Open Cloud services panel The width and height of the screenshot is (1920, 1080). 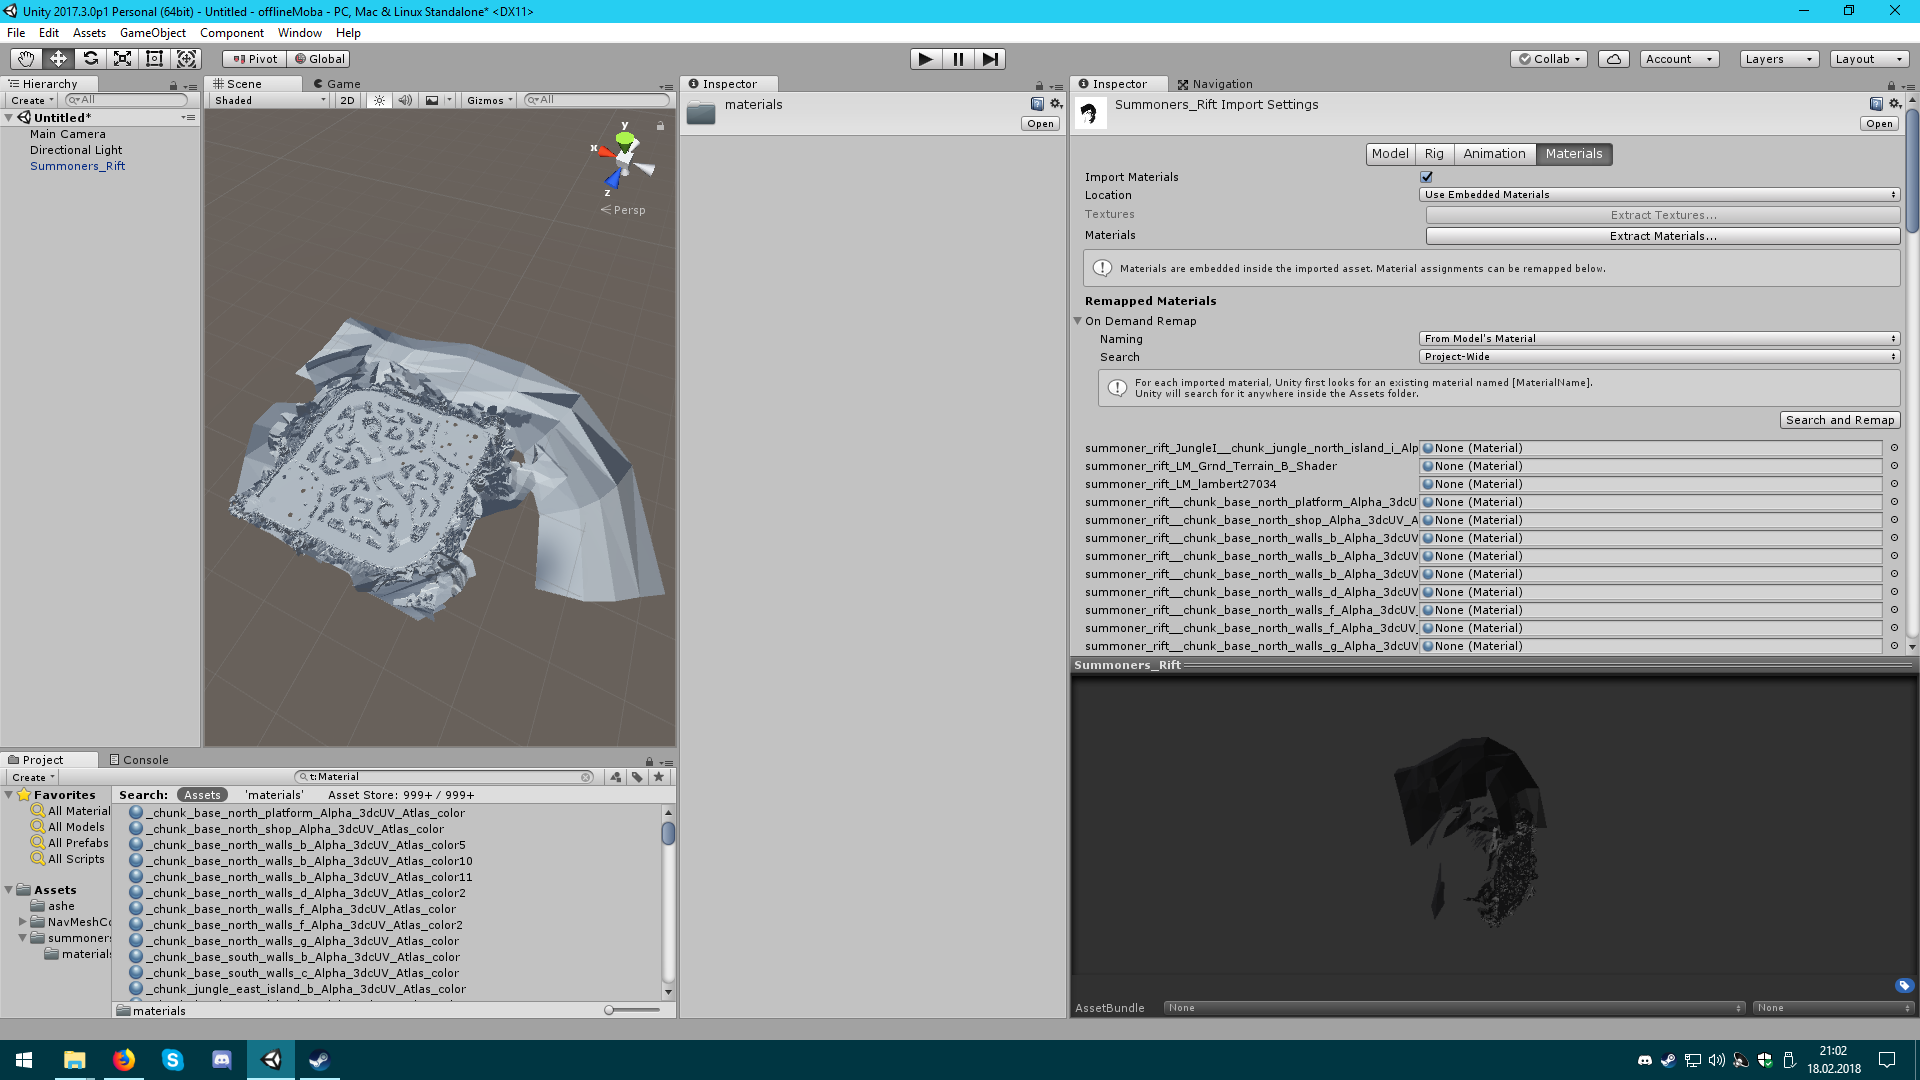pos(1613,59)
